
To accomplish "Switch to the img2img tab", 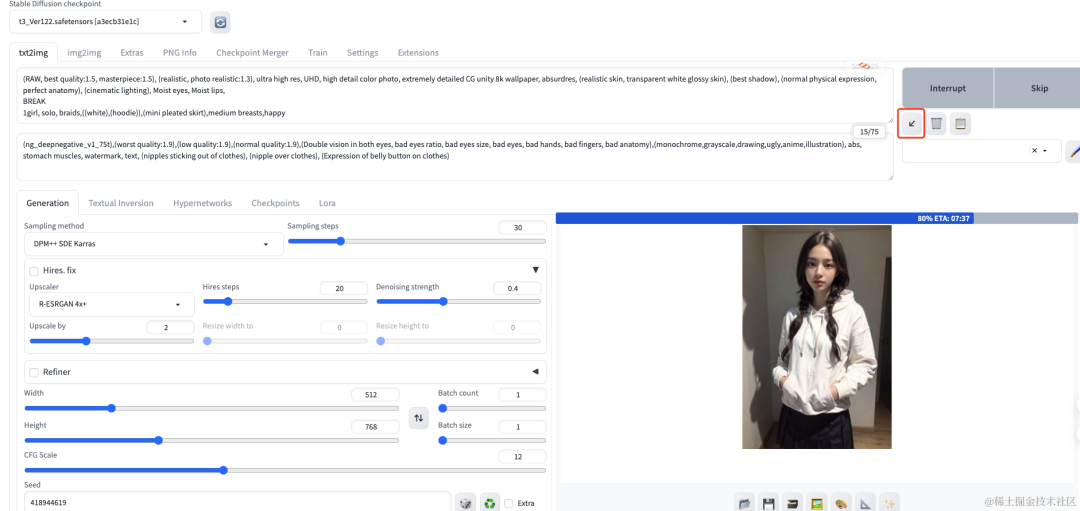I will pyautogui.click(x=84, y=52).
